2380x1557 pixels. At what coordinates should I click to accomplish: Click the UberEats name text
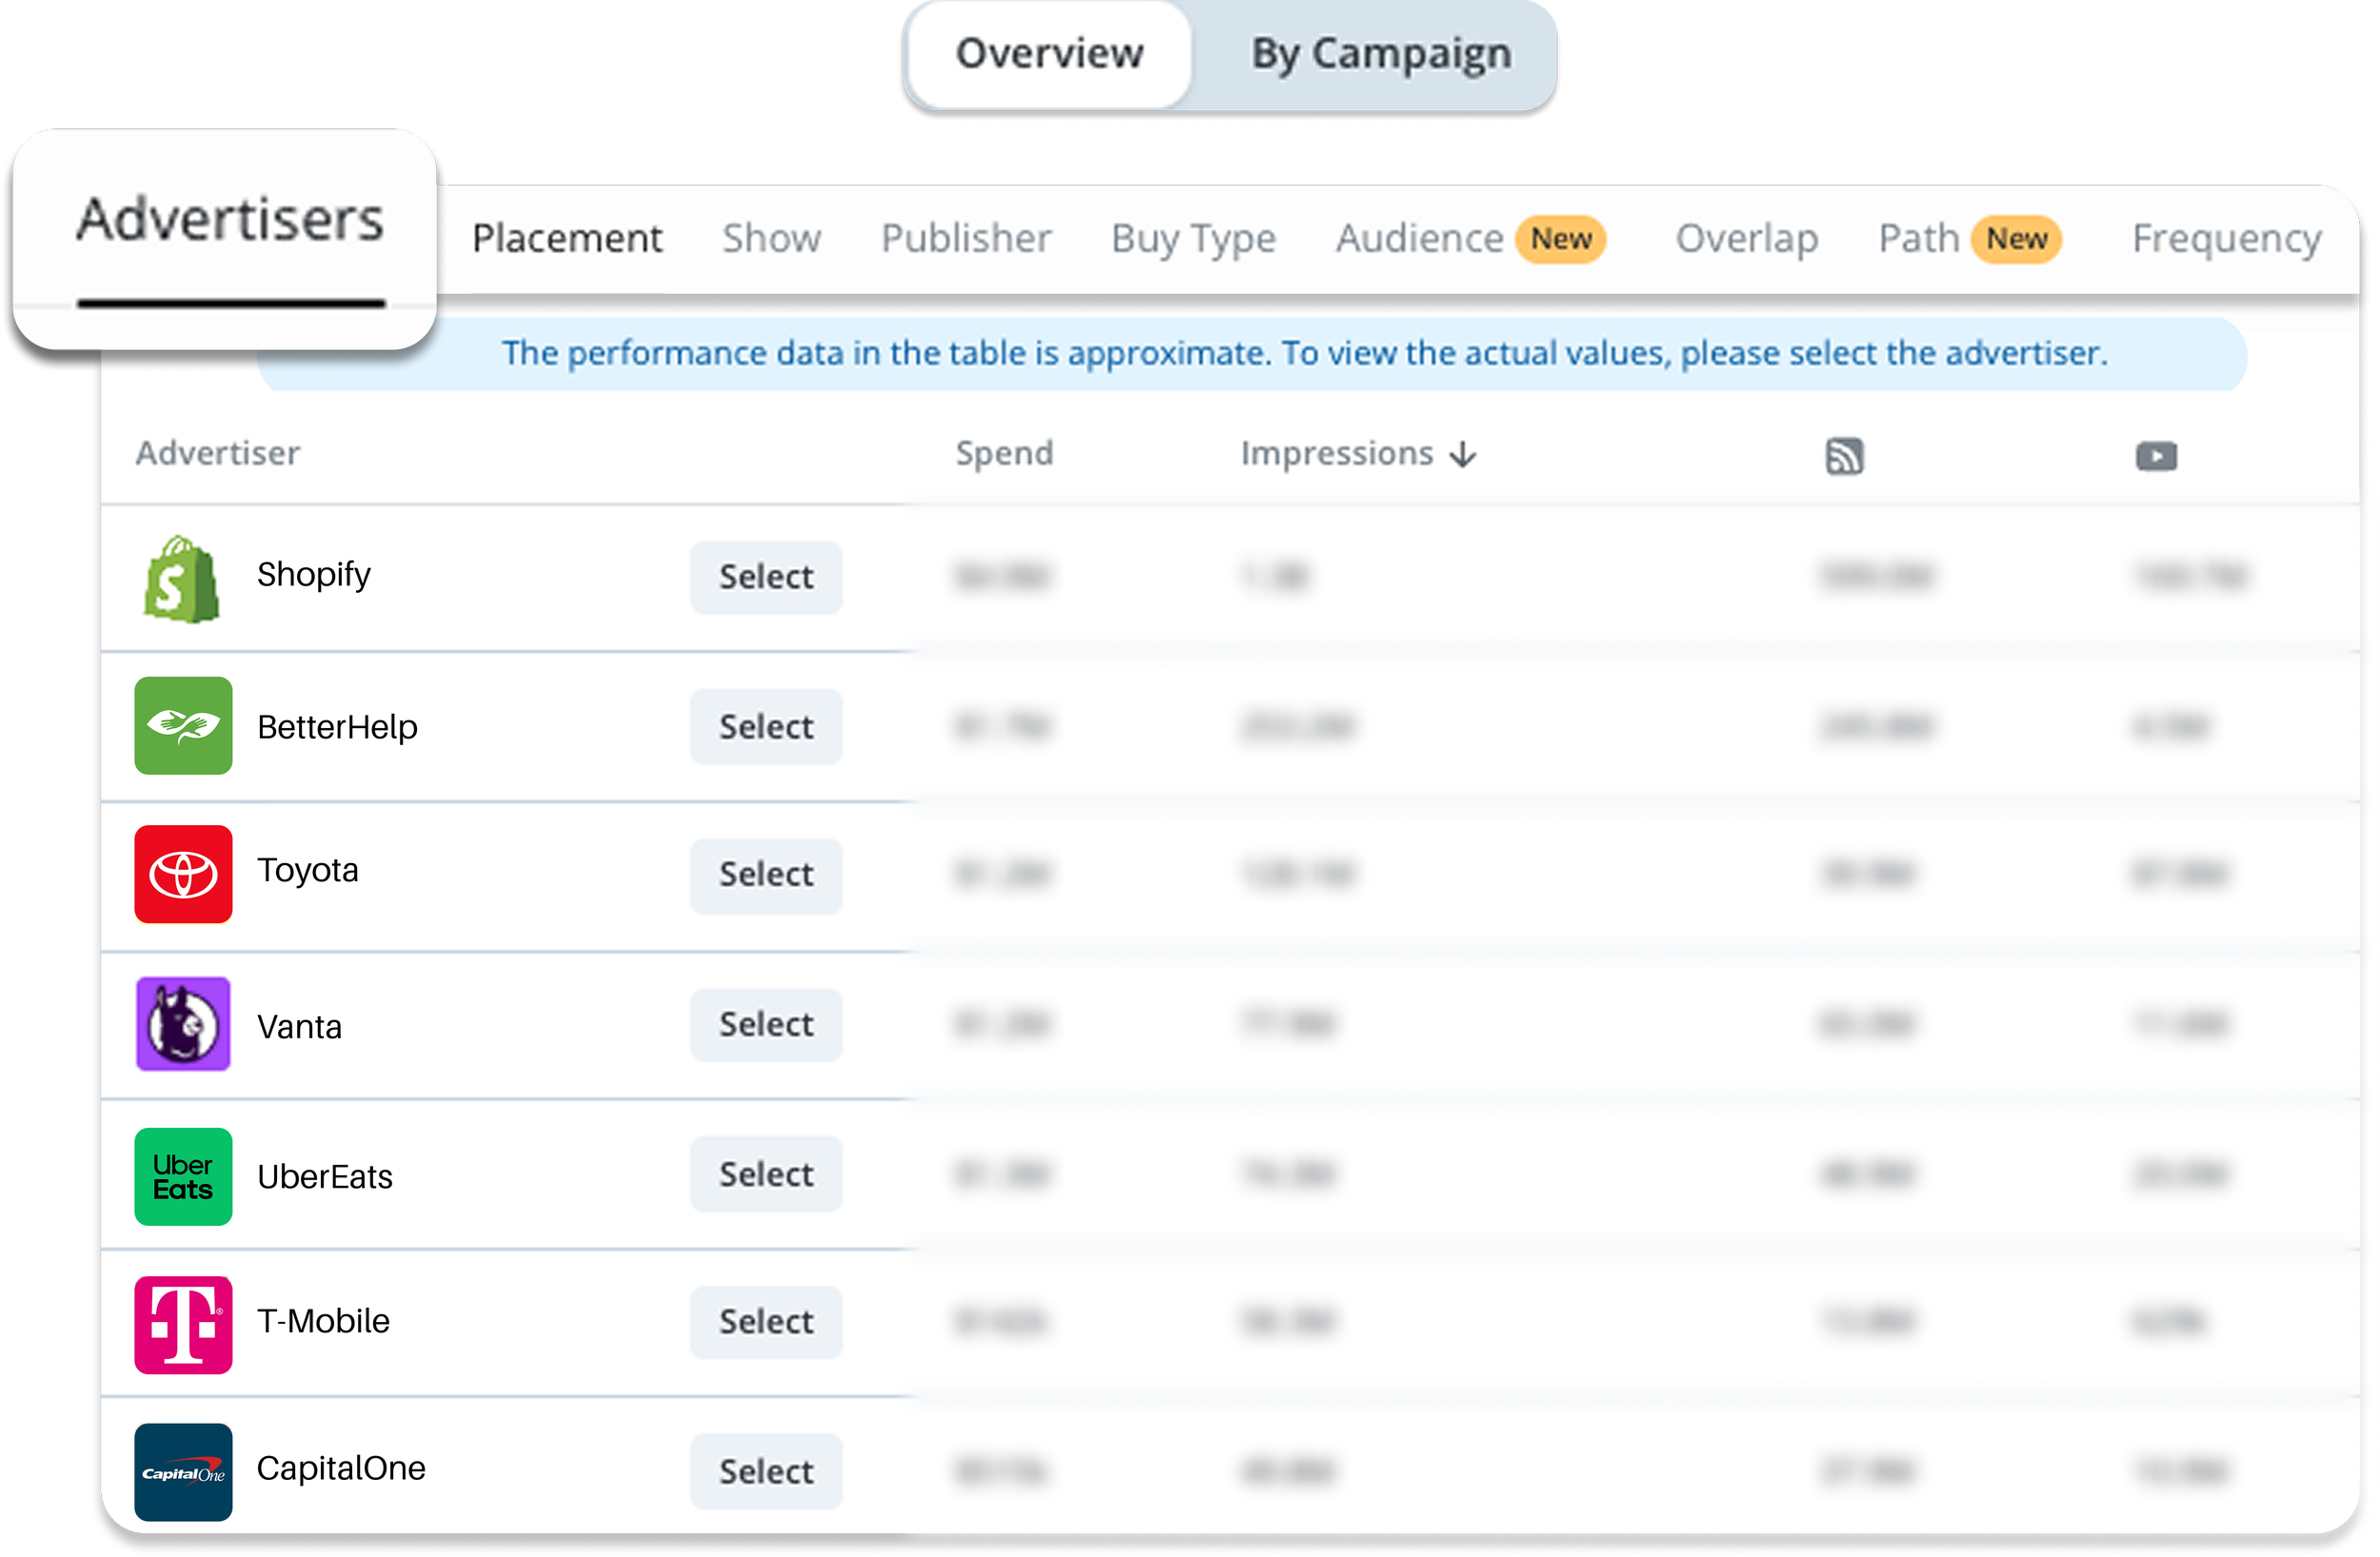point(325,1177)
